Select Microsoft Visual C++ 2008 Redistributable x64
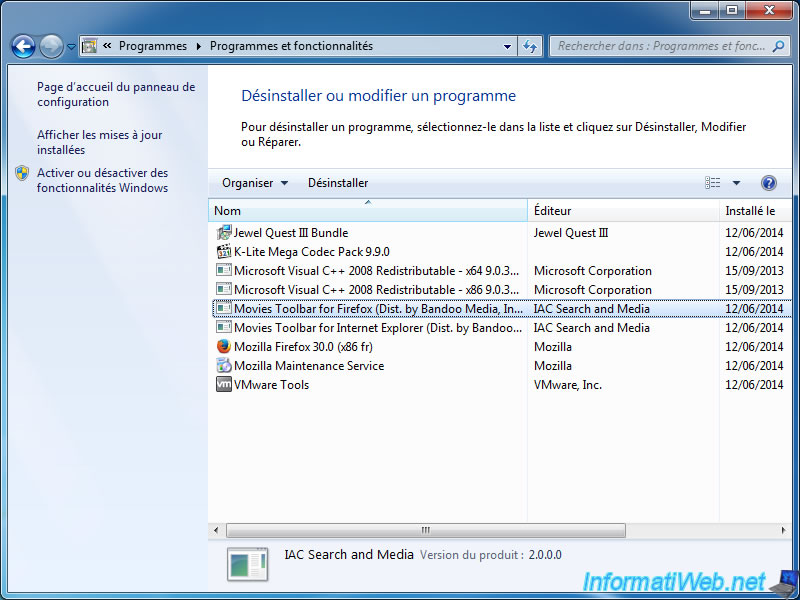 (500, 270)
